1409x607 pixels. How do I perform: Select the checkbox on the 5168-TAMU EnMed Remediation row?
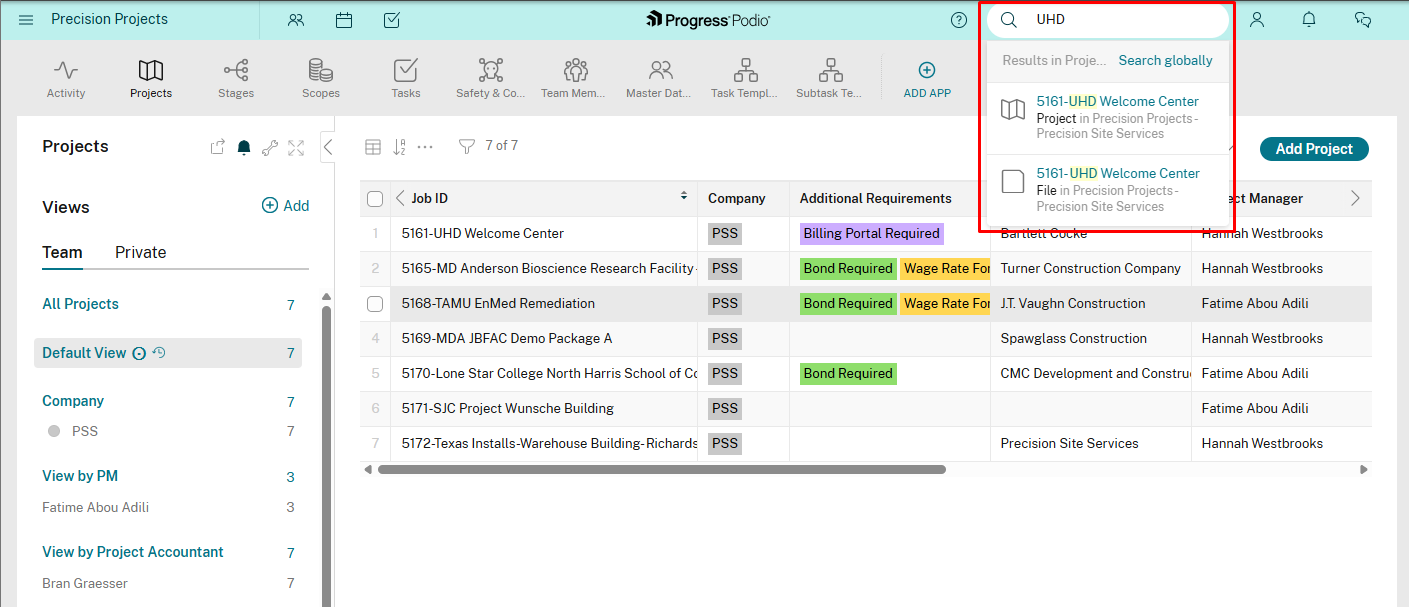click(374, 303)
